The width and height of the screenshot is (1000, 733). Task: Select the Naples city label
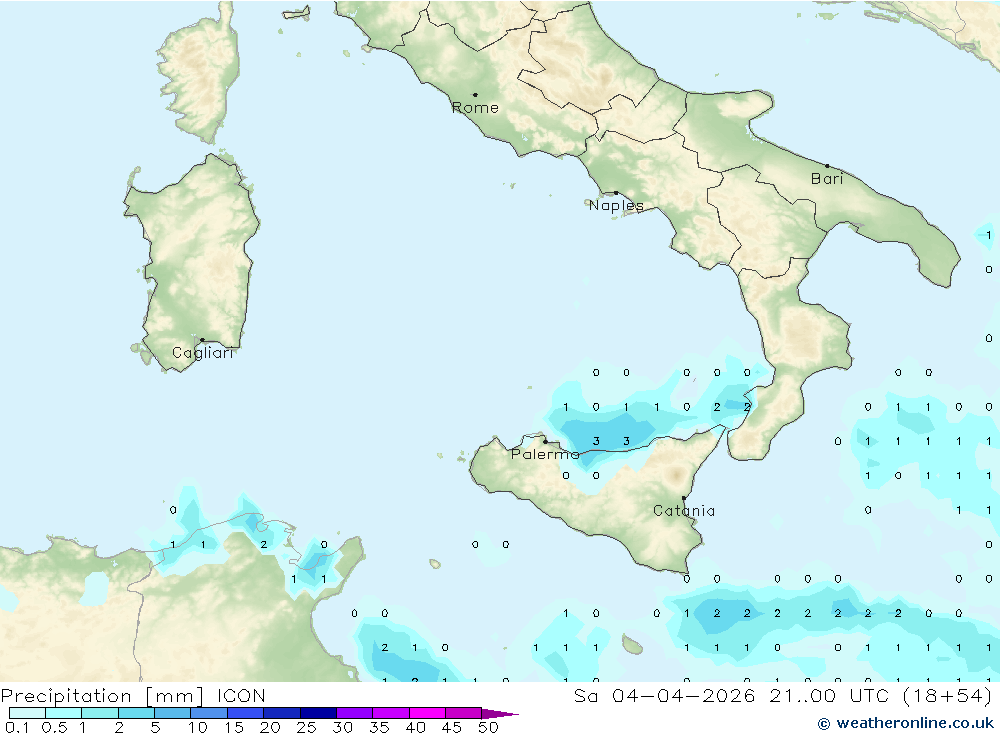click(616, 205)
